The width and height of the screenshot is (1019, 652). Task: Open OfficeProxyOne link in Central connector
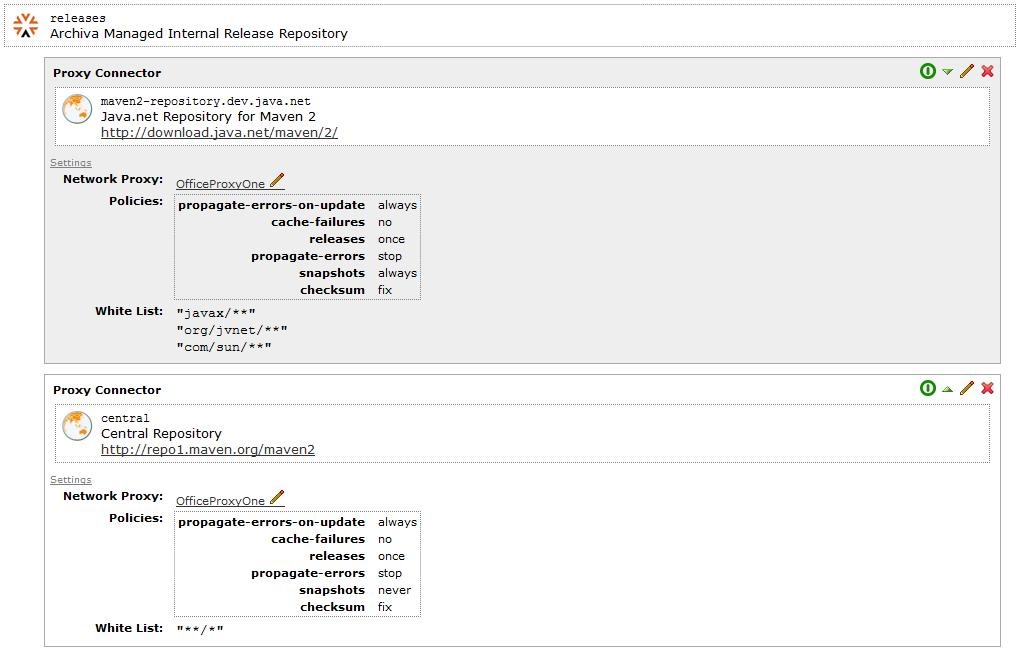point(220,501)
